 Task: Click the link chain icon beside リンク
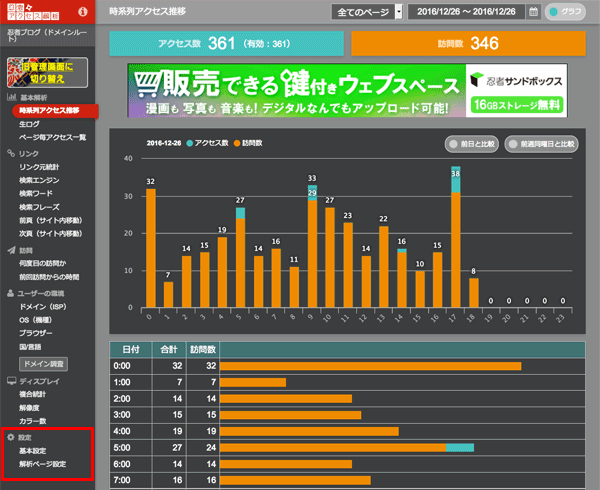(x=11, y=153)
